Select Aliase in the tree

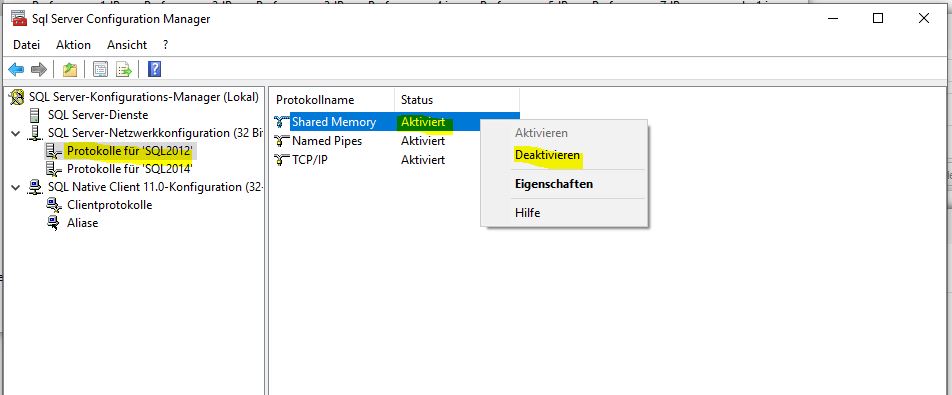coord(82,223)
